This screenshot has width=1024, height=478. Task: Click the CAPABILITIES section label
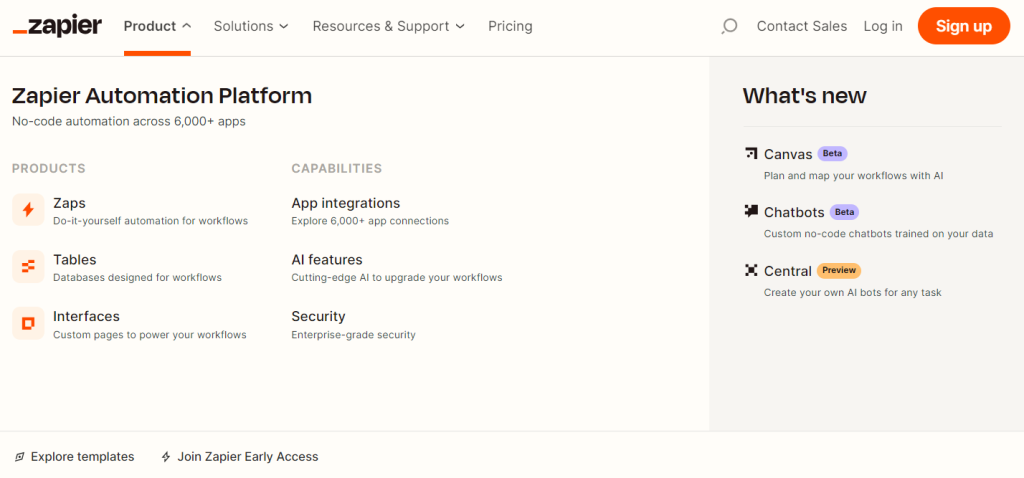(x=336, y=168)
